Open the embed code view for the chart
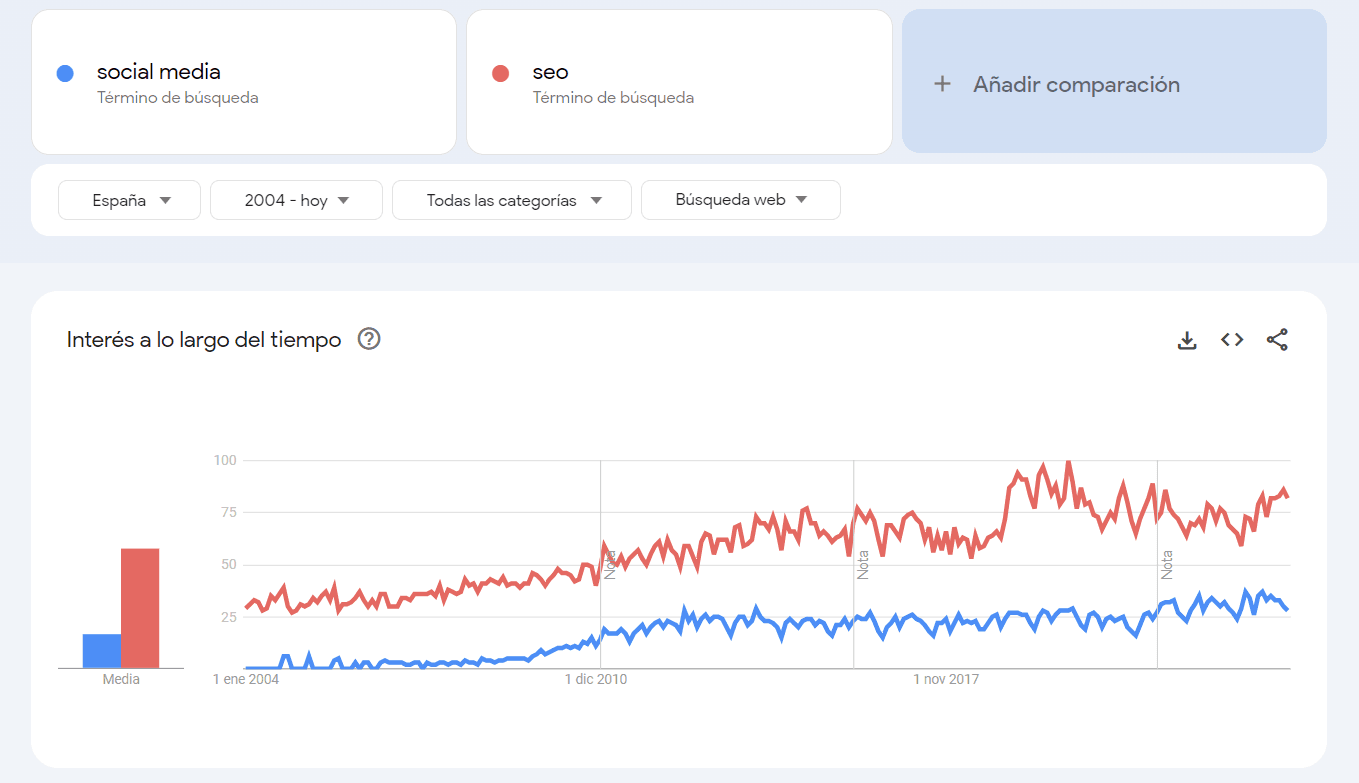 1231,340
